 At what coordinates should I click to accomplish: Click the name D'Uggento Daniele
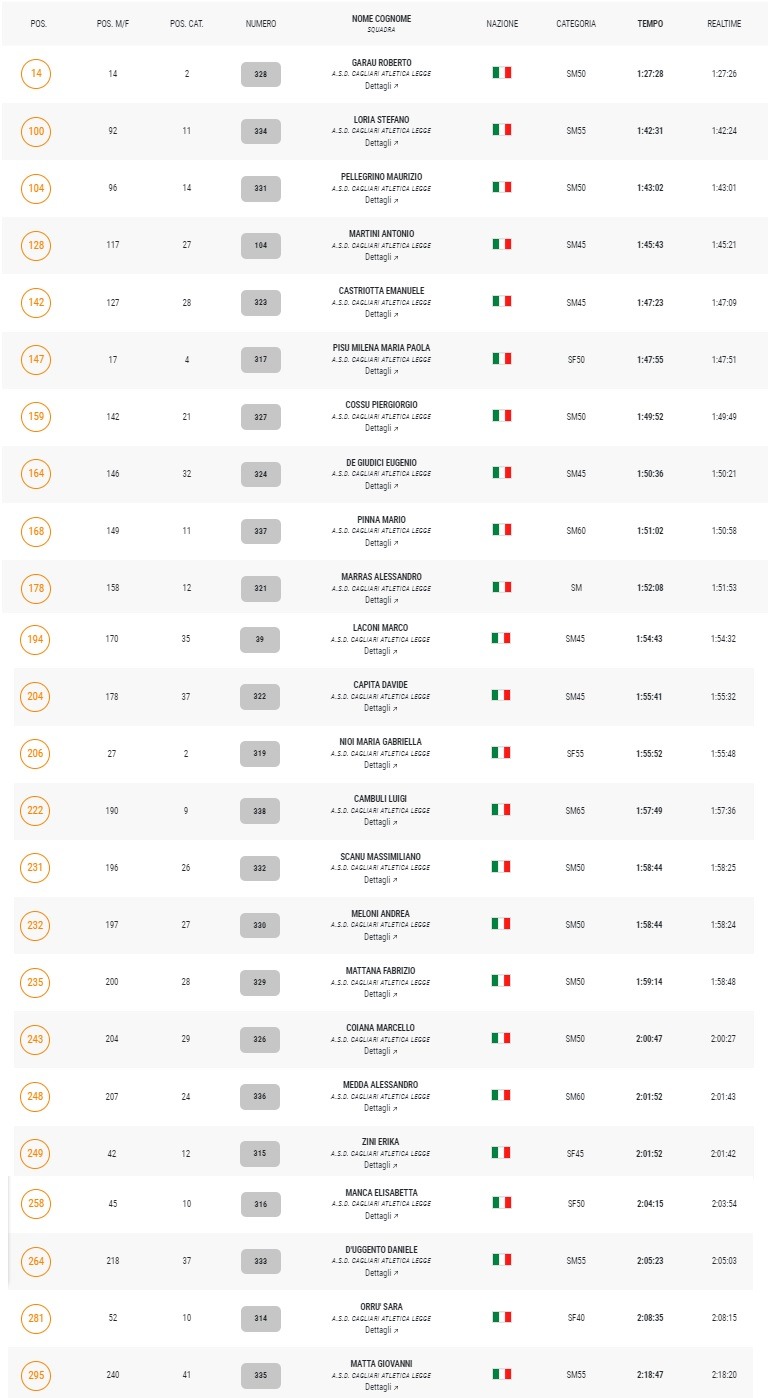(381, 1250)
